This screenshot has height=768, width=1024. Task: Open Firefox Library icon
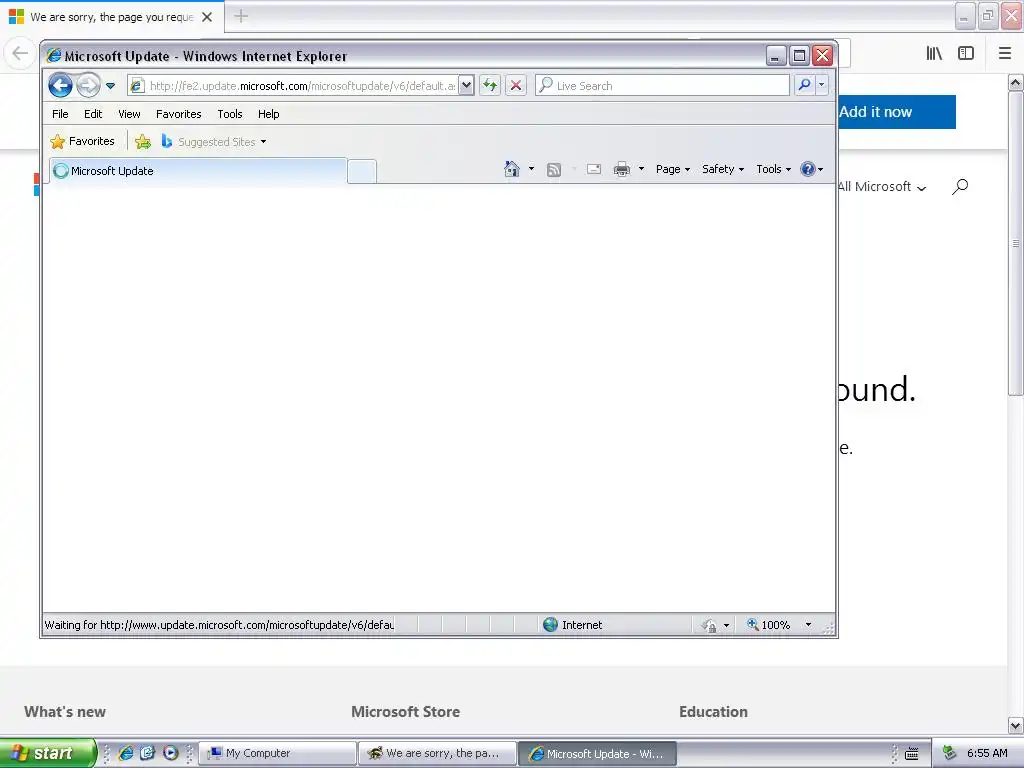click(934, 53)
